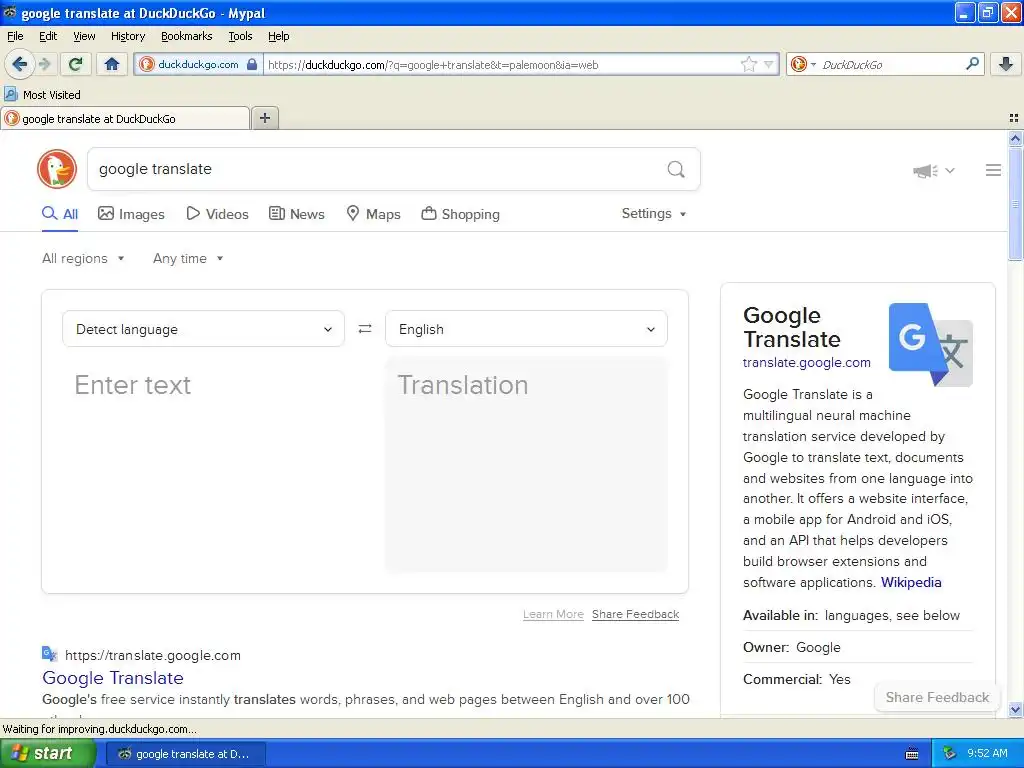Screen dimensions: 1024x768
Task: Expand the All regions filter
Action: coord(83,259)
